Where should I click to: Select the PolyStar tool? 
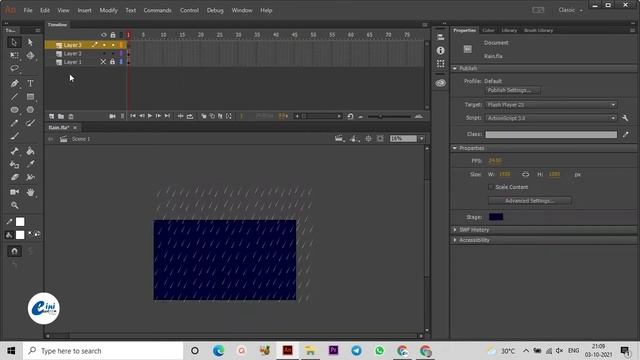(30, 110)
